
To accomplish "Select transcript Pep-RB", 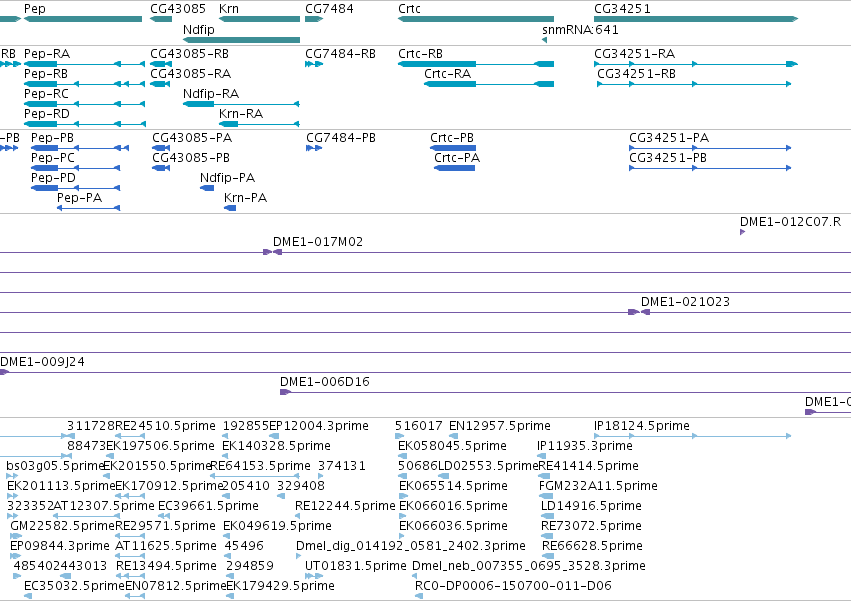I will [x=46, y=74].
